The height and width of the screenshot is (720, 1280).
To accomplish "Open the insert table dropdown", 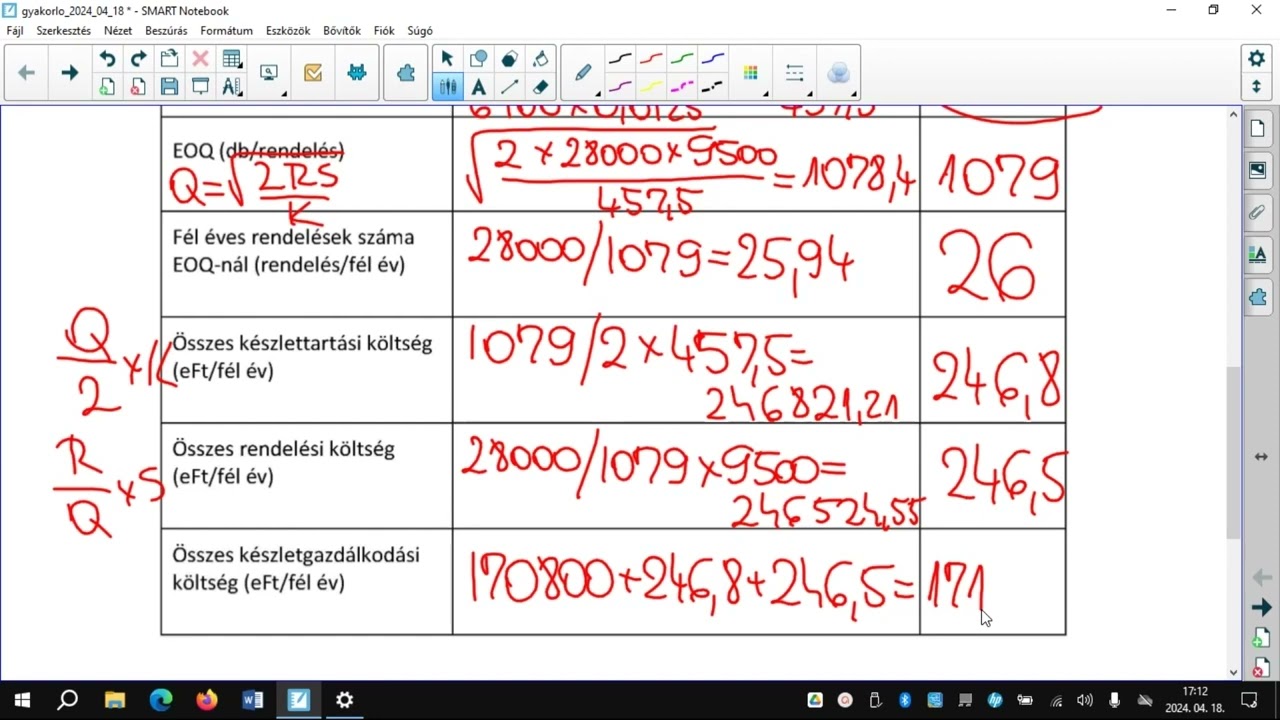I will [x=232, y=59].
